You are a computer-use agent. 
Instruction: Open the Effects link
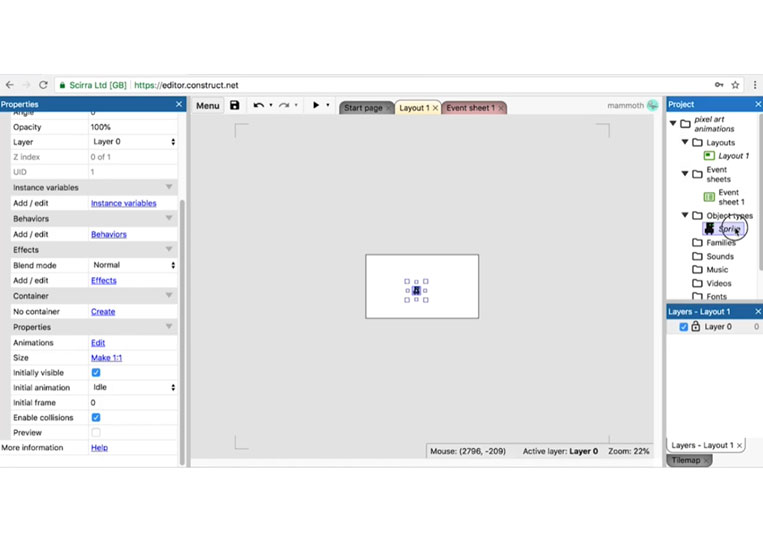[x=104, y=281]
